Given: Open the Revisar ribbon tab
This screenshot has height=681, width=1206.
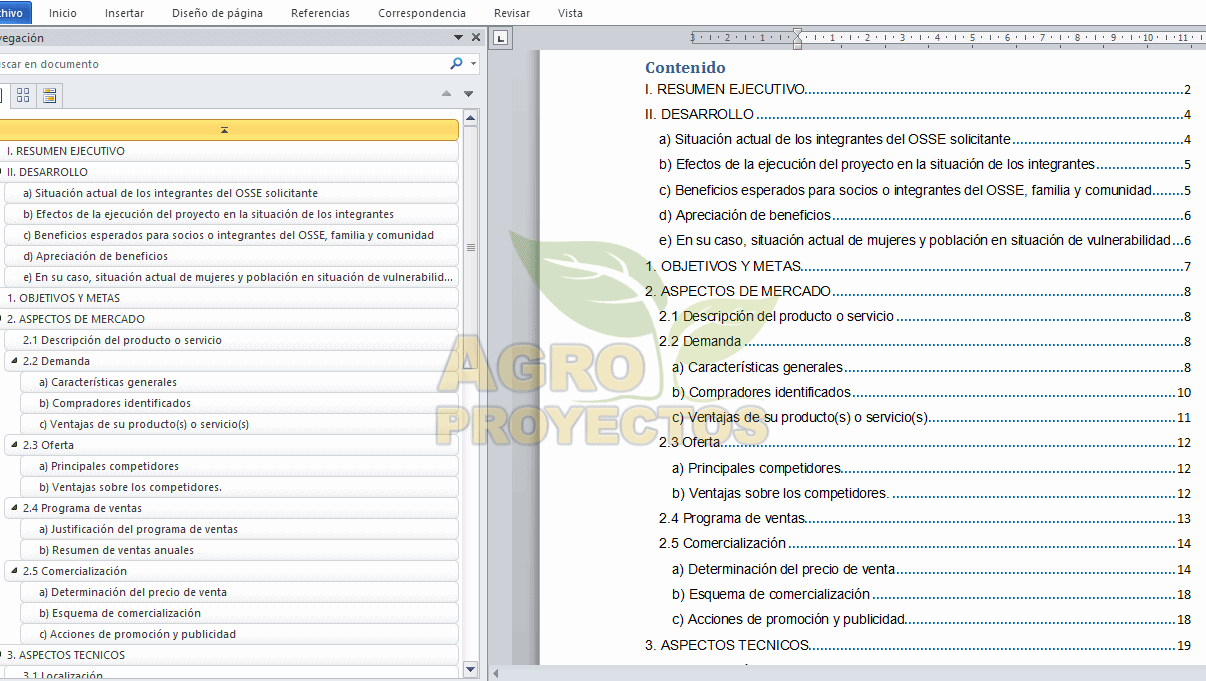Looking at the screenshot, I should tap(512, 13).
